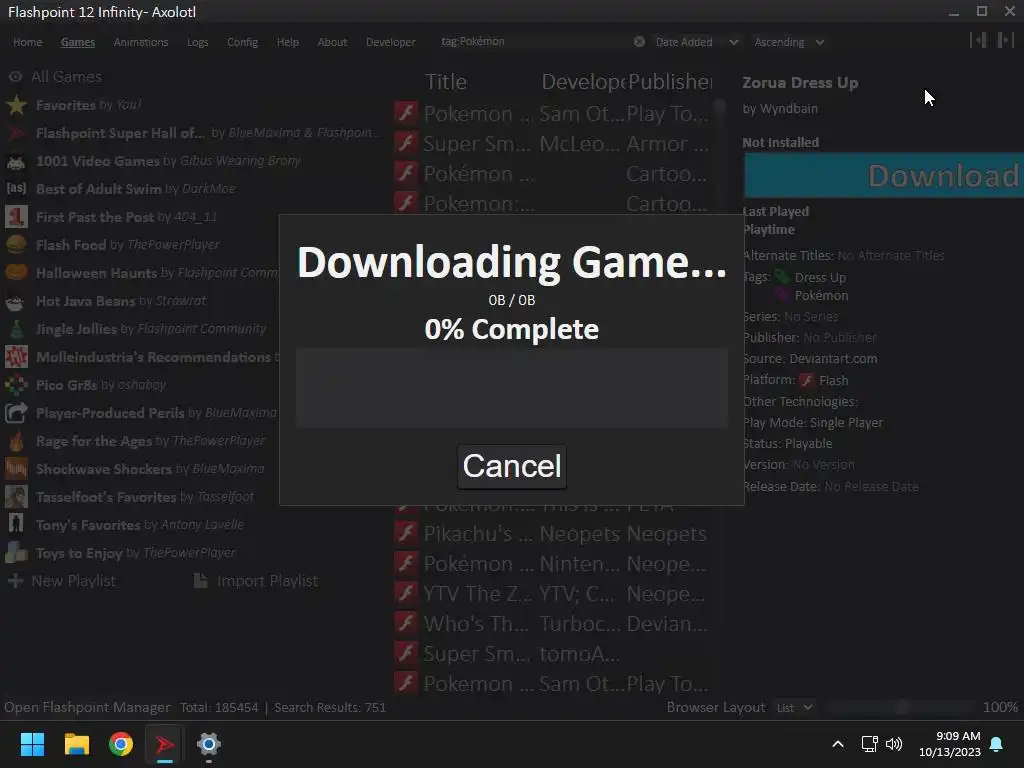Click Import Playlist
This screenshot has height=768, width=1024.
(x=256, y=581)
